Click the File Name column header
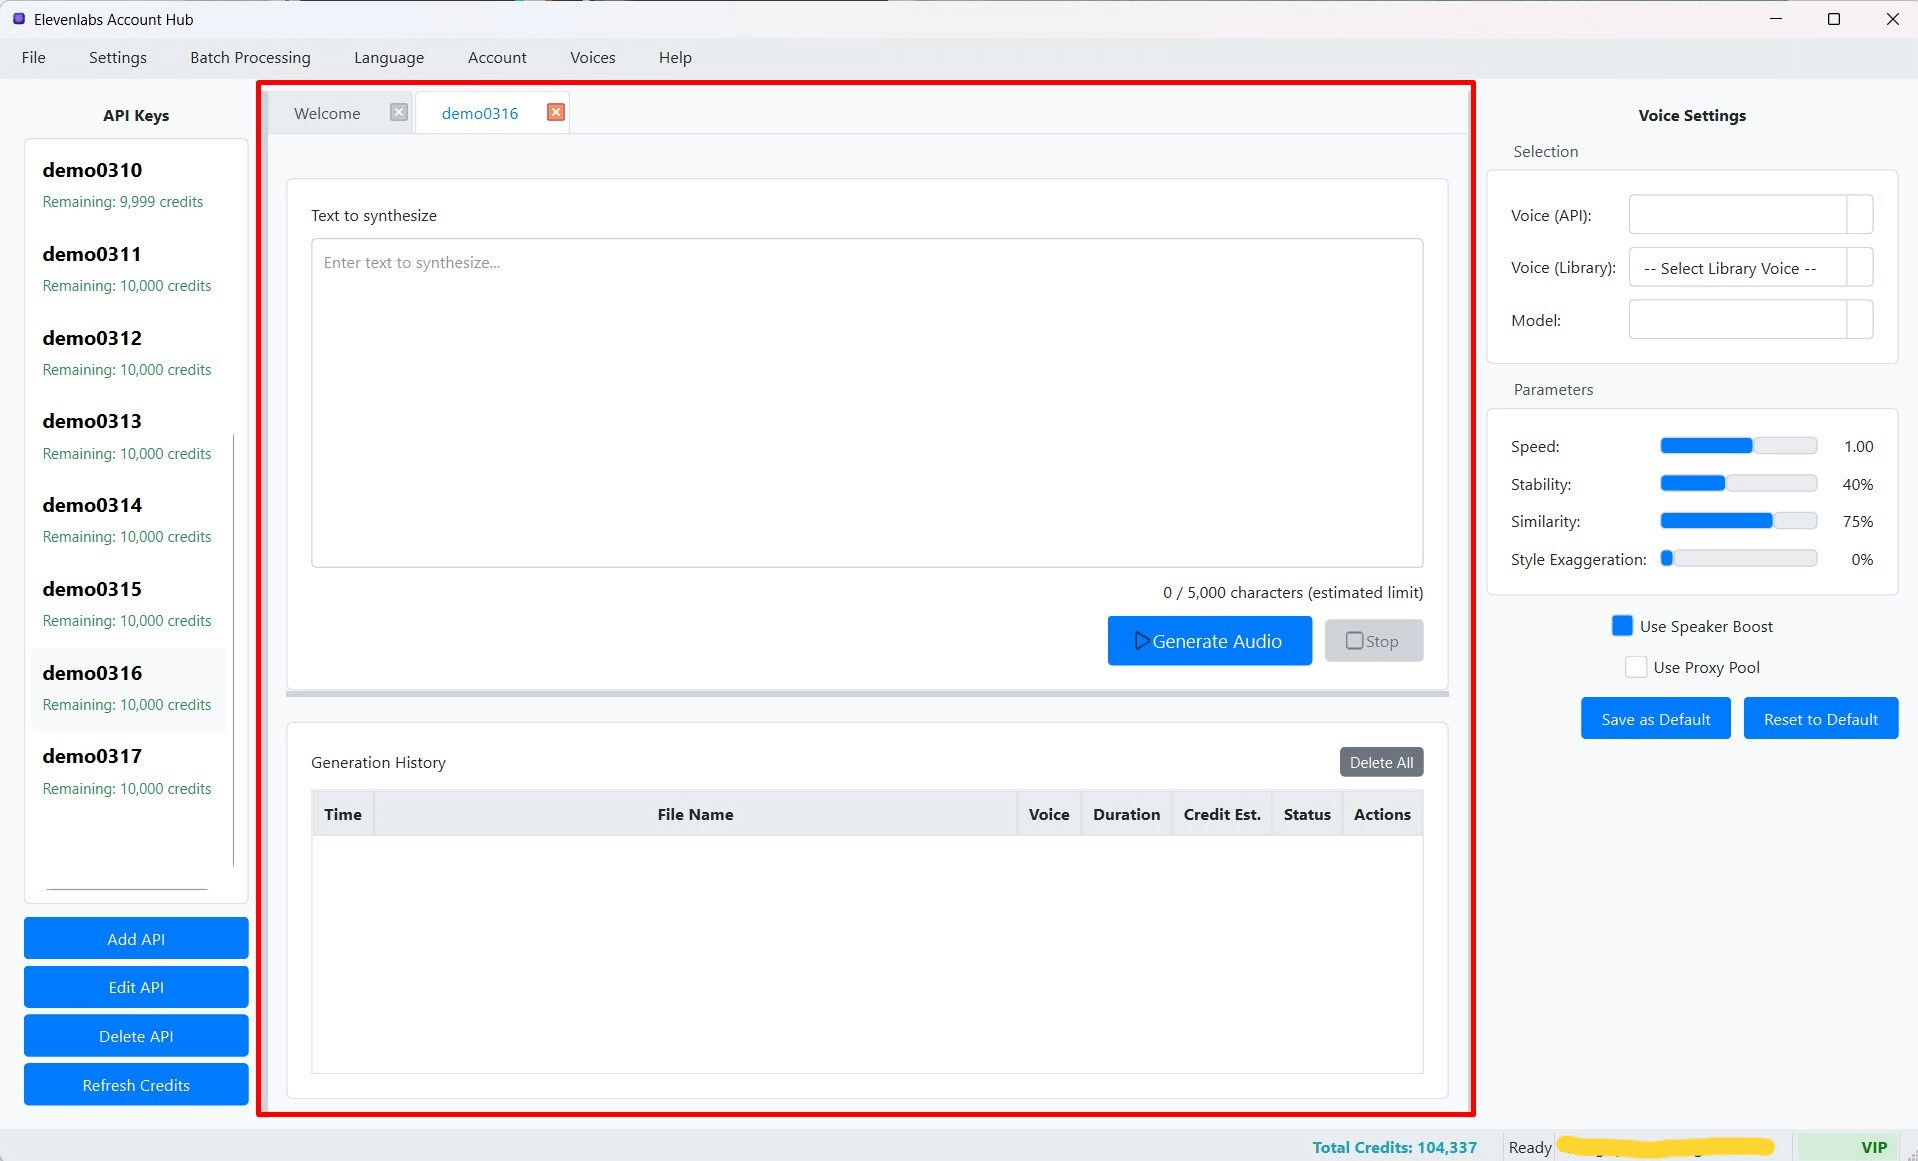The width and height of the screenshot is (1918, 1161). tap(695, 814)
